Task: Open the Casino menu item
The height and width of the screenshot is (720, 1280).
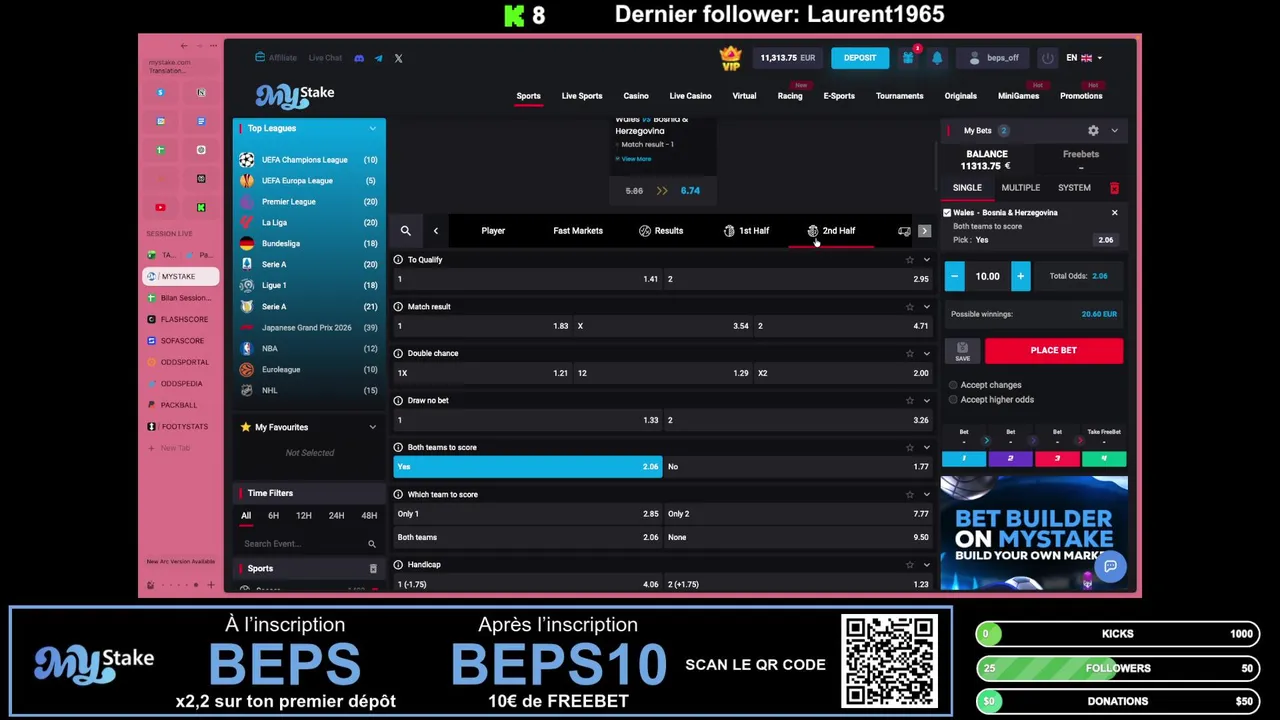Action: coord(636,96)
